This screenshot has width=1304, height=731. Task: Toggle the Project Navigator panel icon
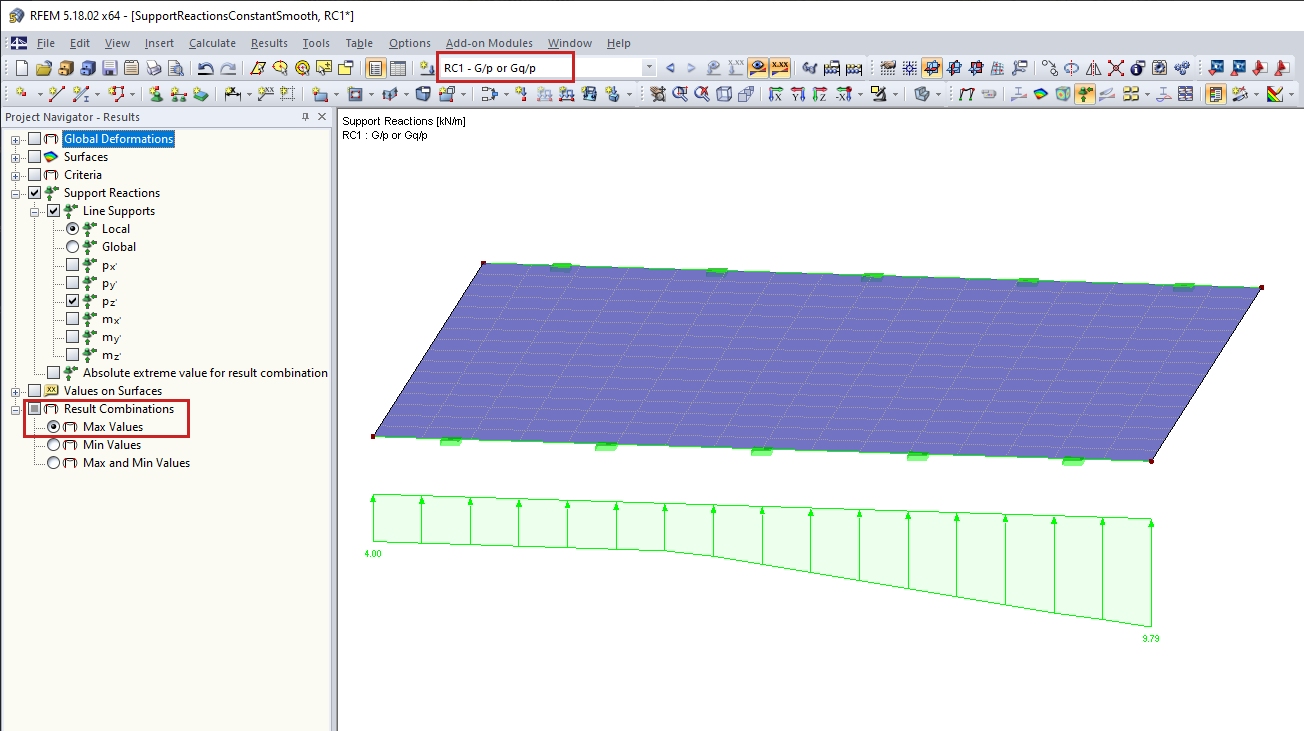tap(375, 68)
